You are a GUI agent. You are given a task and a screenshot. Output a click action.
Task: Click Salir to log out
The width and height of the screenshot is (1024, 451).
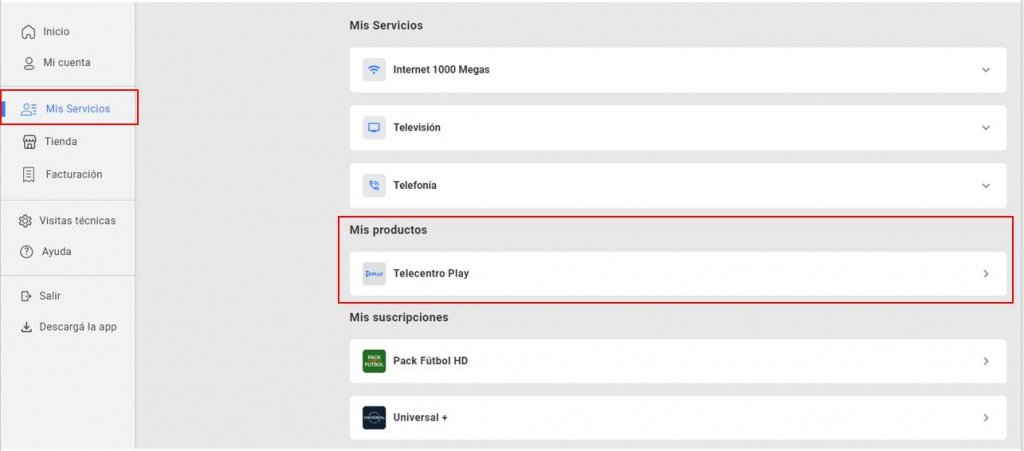(x=50, y=296)
